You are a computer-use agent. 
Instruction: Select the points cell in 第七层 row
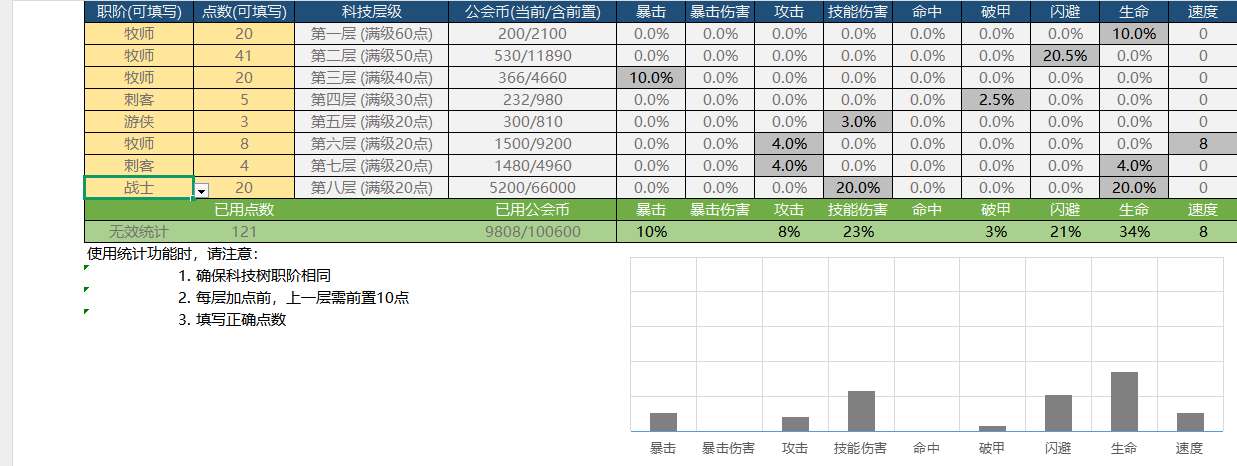coord(244,165)
